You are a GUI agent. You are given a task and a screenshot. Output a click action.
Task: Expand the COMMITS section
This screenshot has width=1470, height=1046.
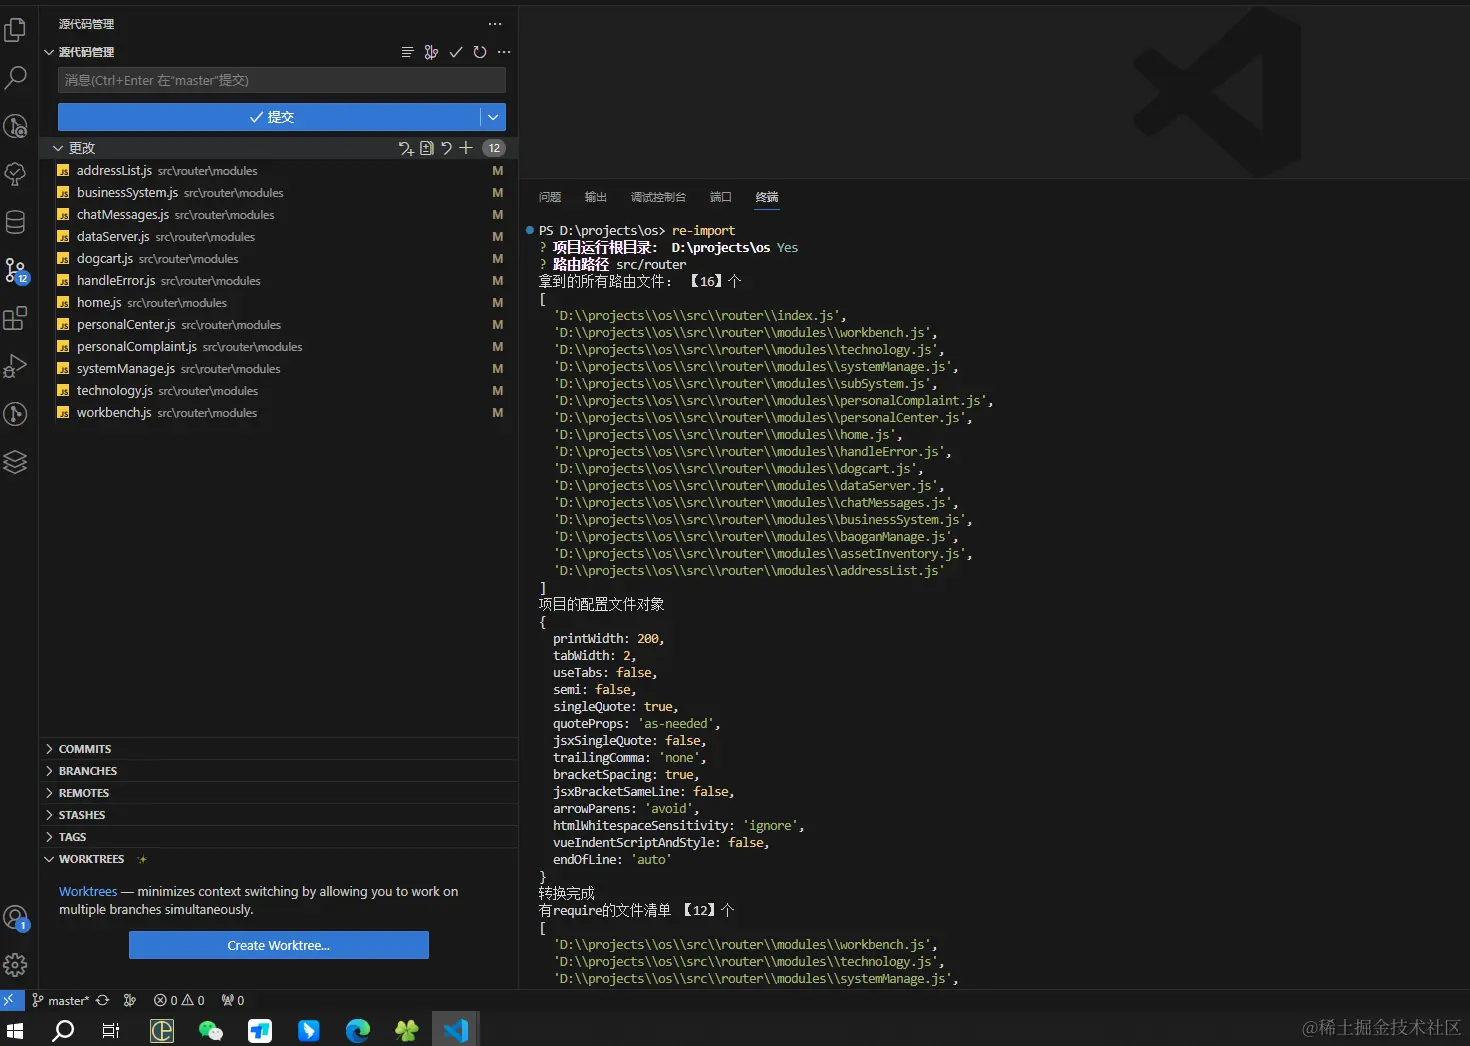tap(279, 749)
